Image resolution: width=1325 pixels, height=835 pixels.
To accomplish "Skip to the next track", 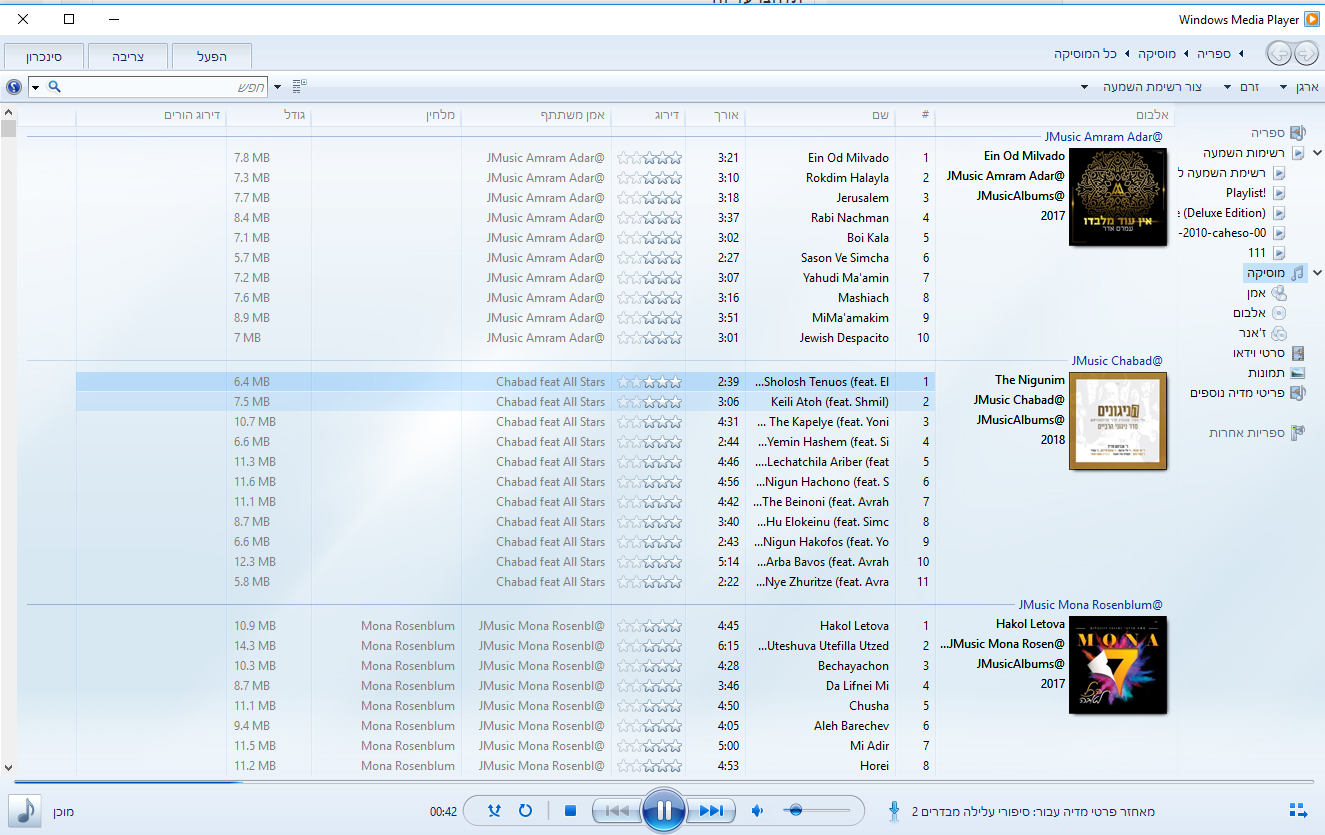I will [x=709, y=811].
